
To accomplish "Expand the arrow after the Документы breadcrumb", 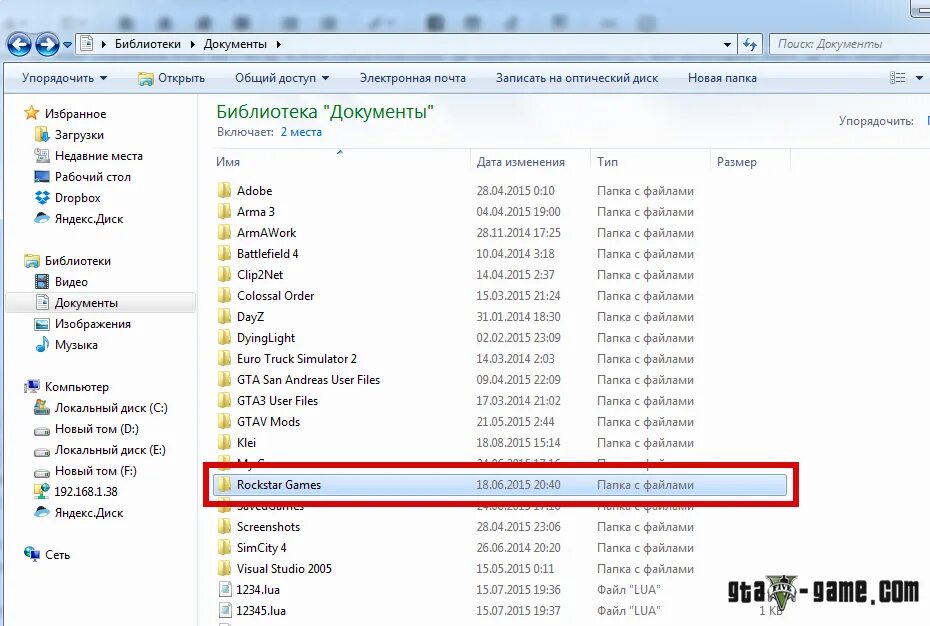I will point(278,44).
